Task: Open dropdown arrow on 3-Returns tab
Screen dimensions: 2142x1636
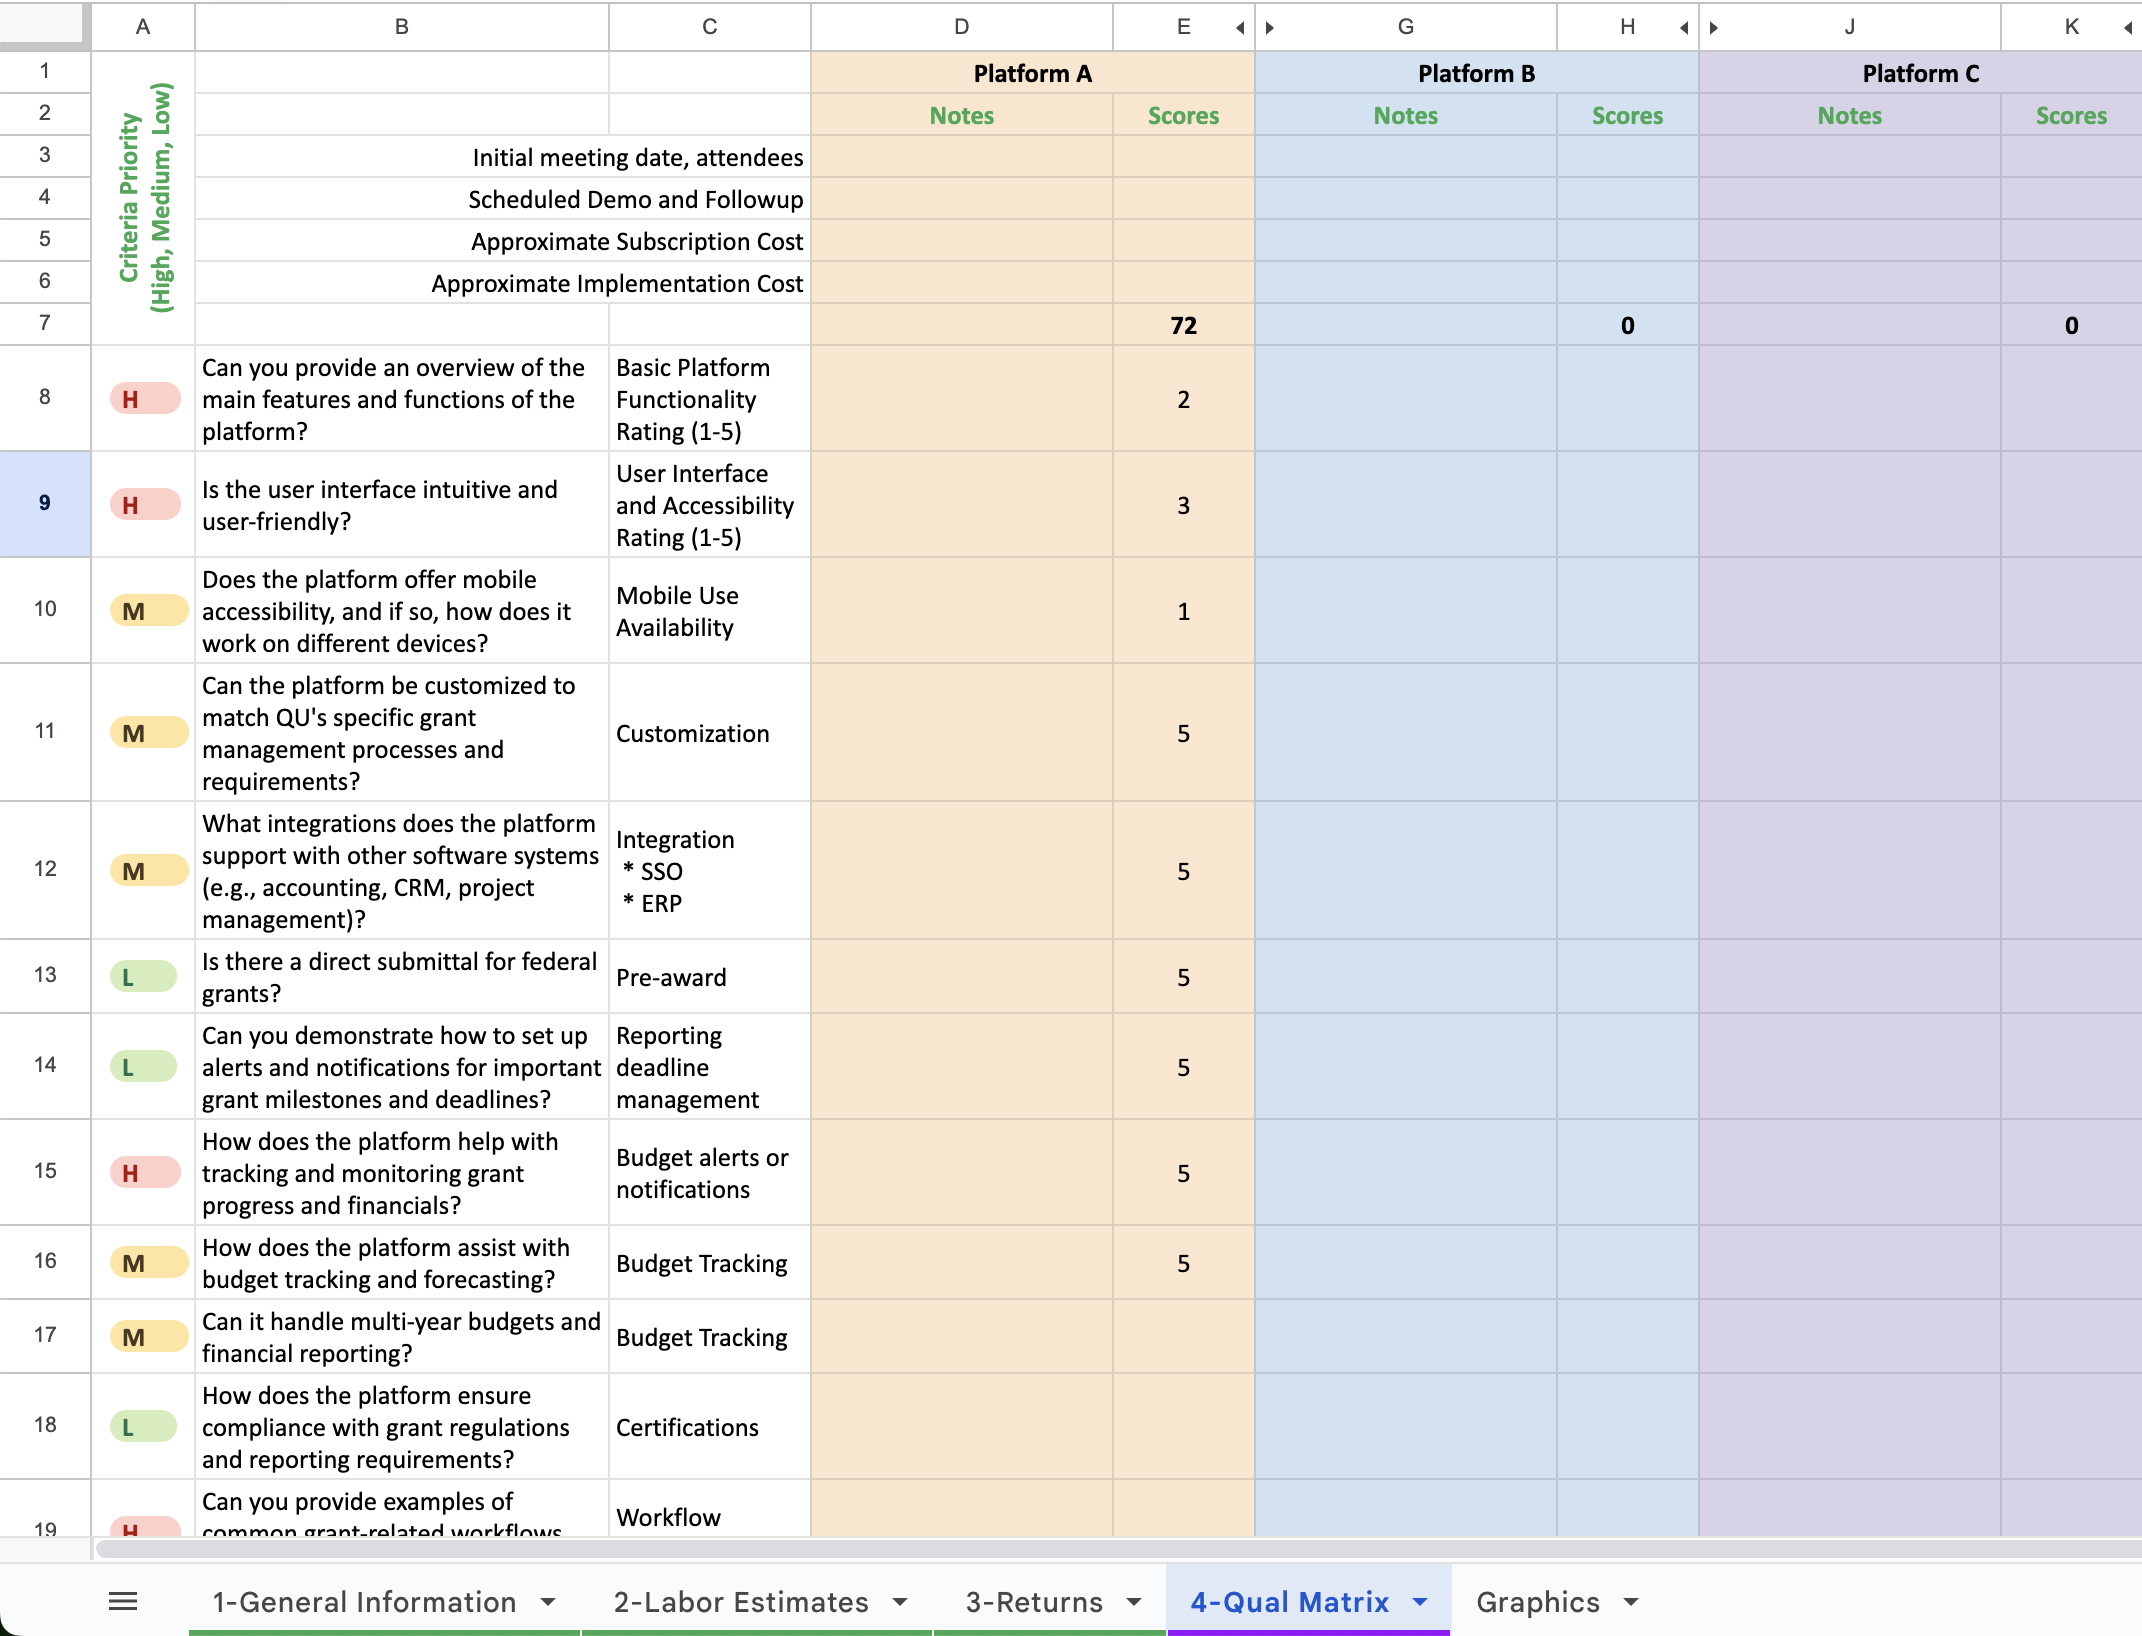Action: [1134, 1602]
